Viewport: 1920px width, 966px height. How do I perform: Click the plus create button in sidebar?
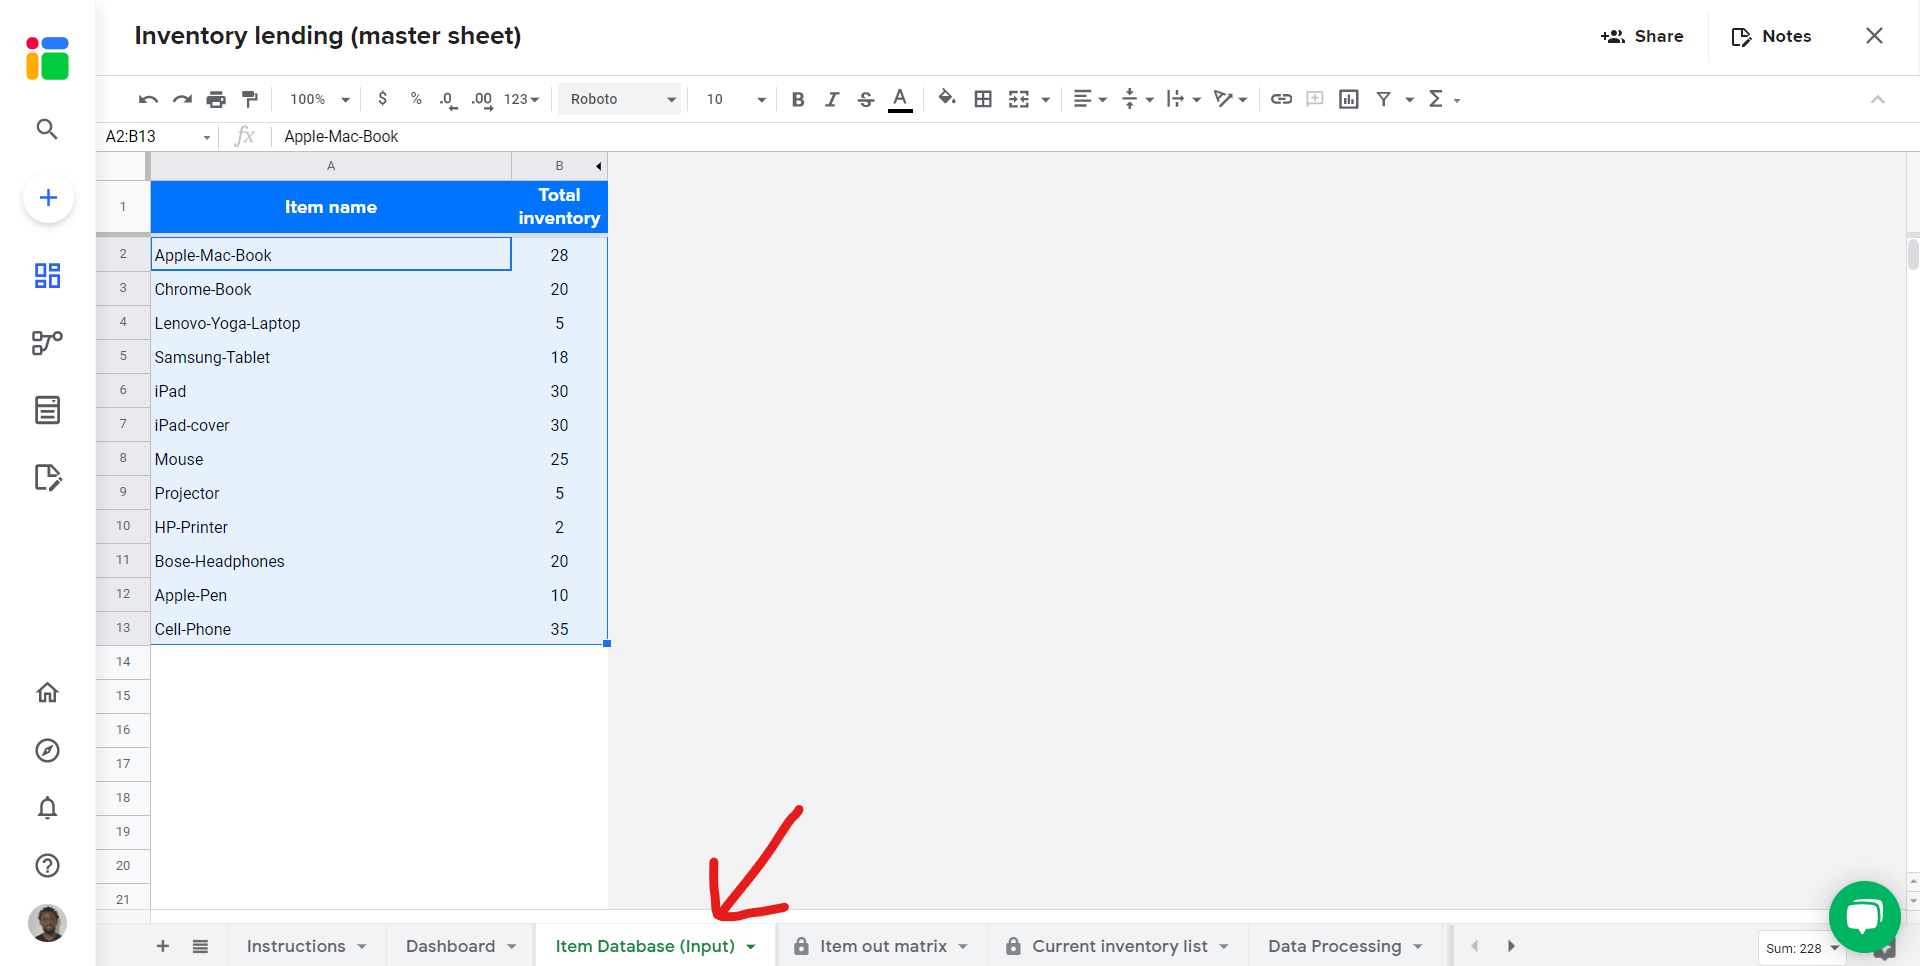[48, 198]
